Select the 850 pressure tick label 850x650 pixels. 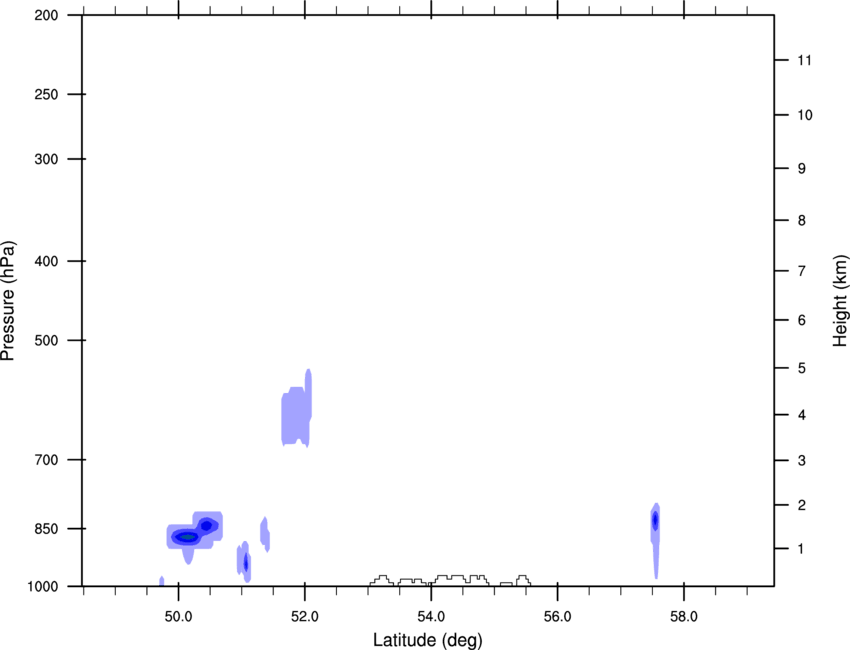click(x=46, y=529)
